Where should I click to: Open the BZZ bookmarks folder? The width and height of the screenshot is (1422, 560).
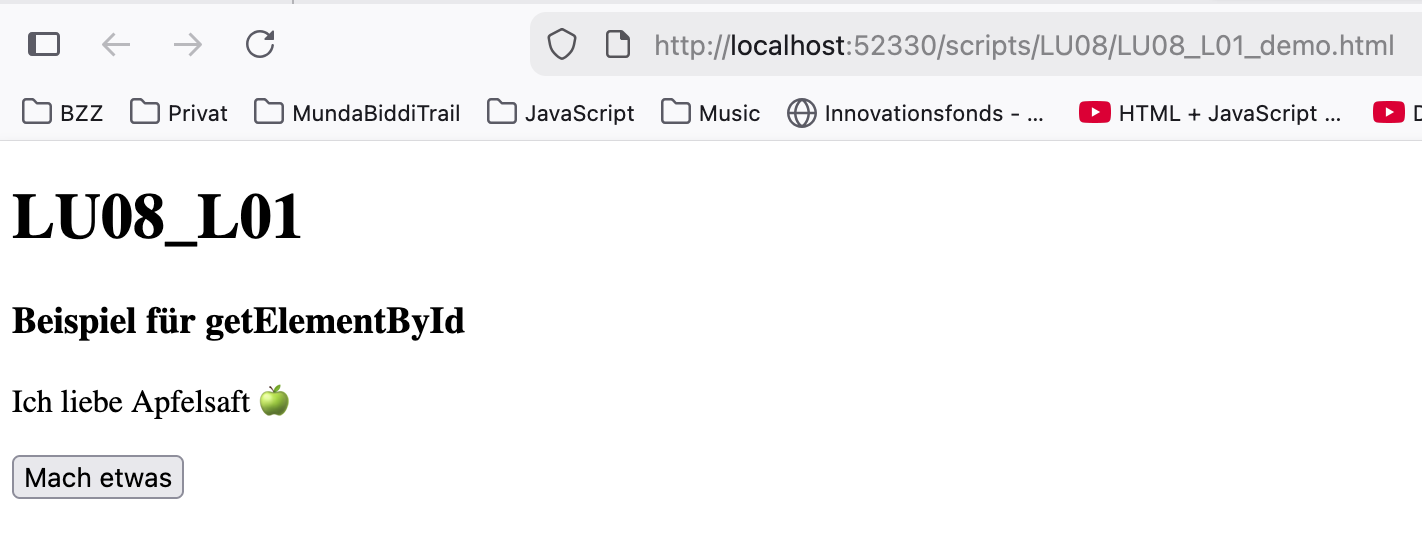tap(62, 113)
